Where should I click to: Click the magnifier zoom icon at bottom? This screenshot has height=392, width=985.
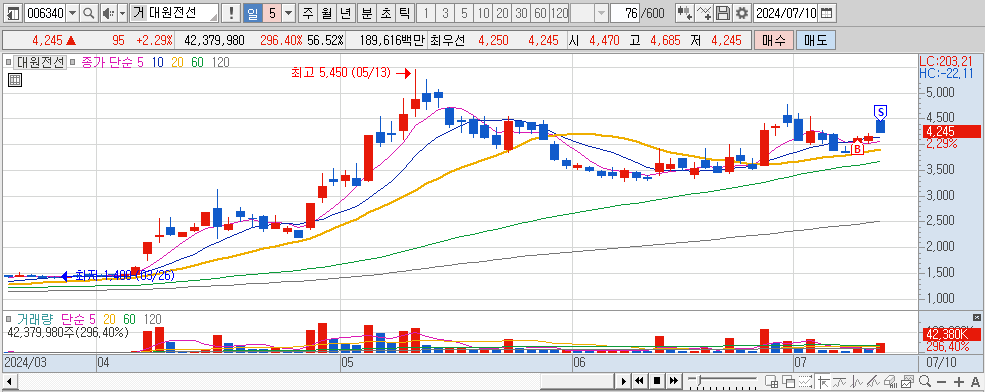(925, 381)
